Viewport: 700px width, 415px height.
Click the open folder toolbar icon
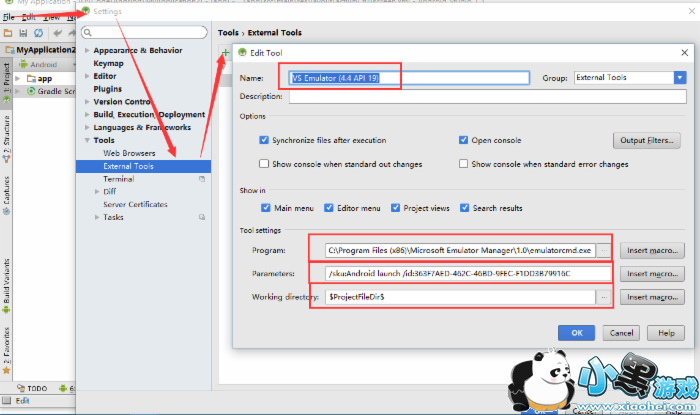coord(8,33)
